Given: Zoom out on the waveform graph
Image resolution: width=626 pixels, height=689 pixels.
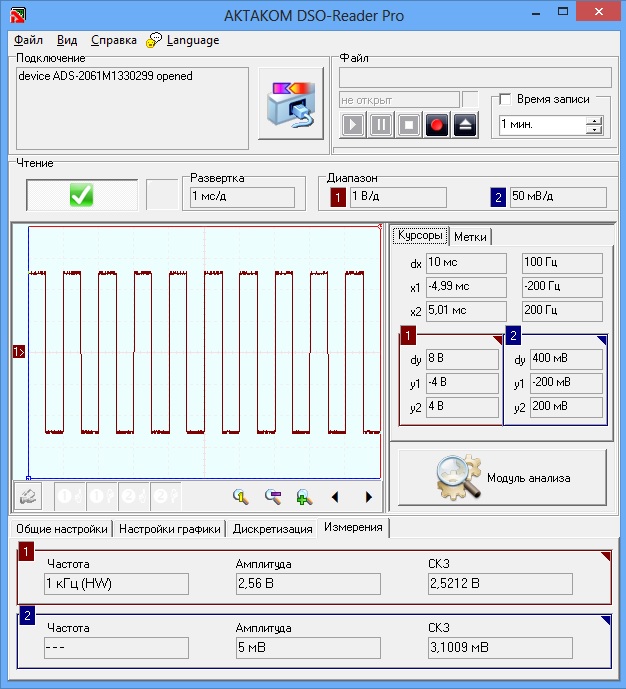Looking at the screenshot, I should 272,496.
